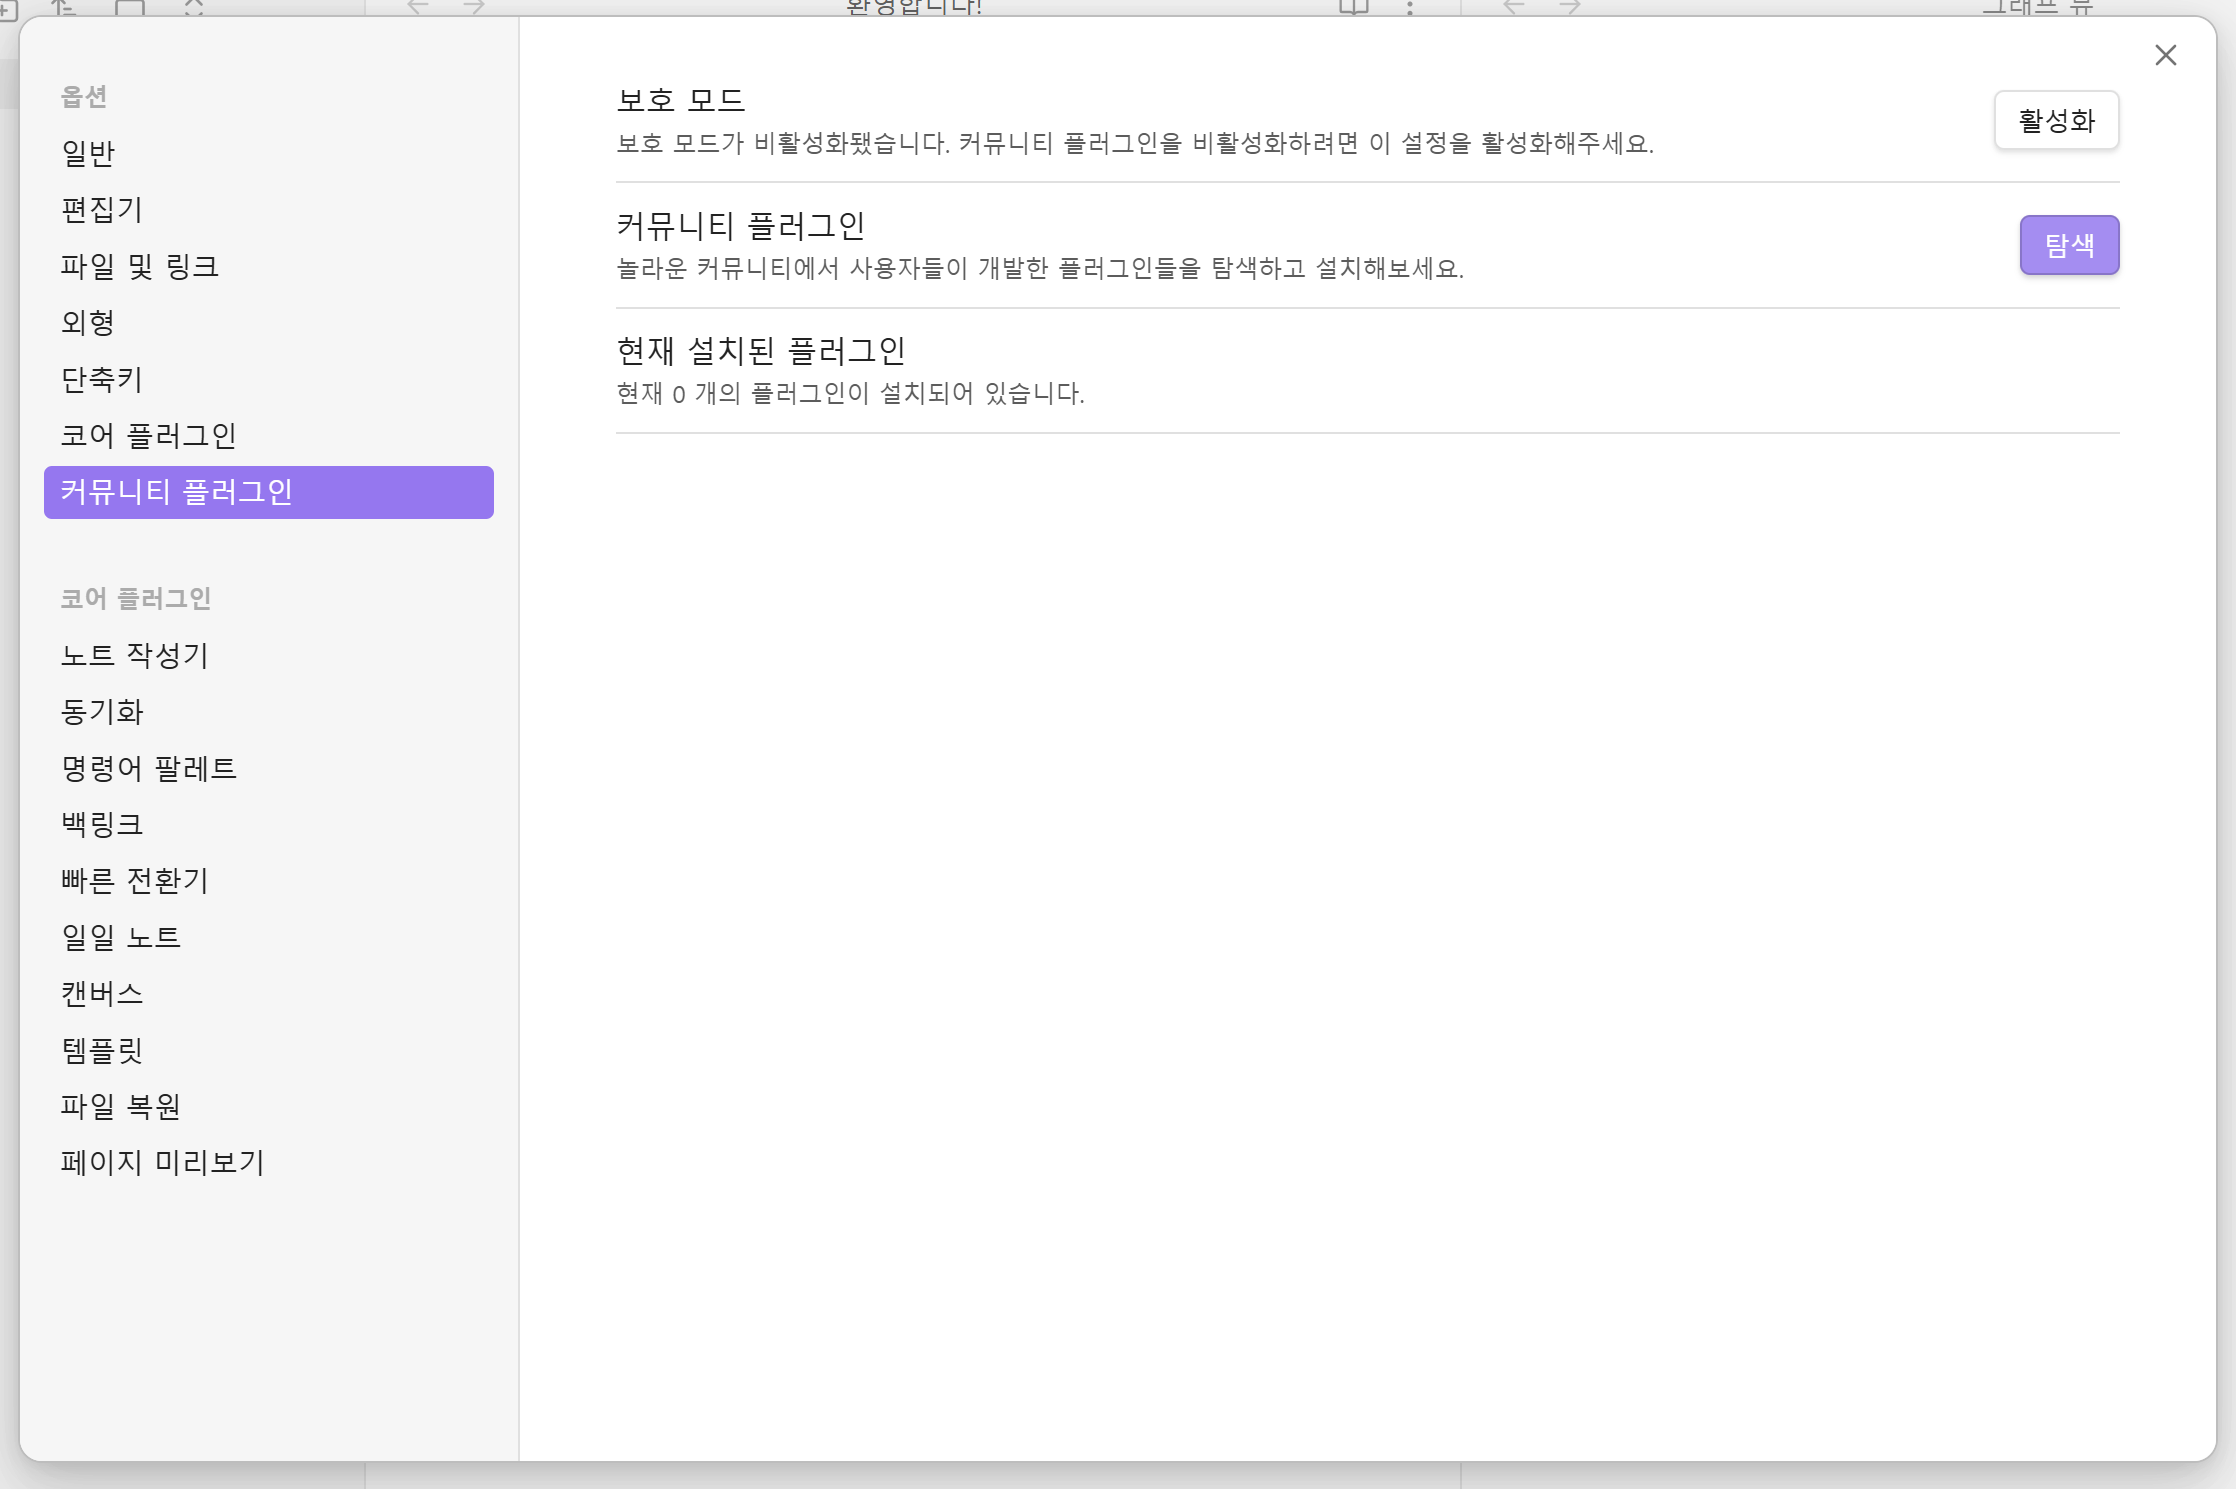This screenshot has height=1489, width=2236.
Task: Select the 단축키 hotkeys section
Action: point(102,379)
